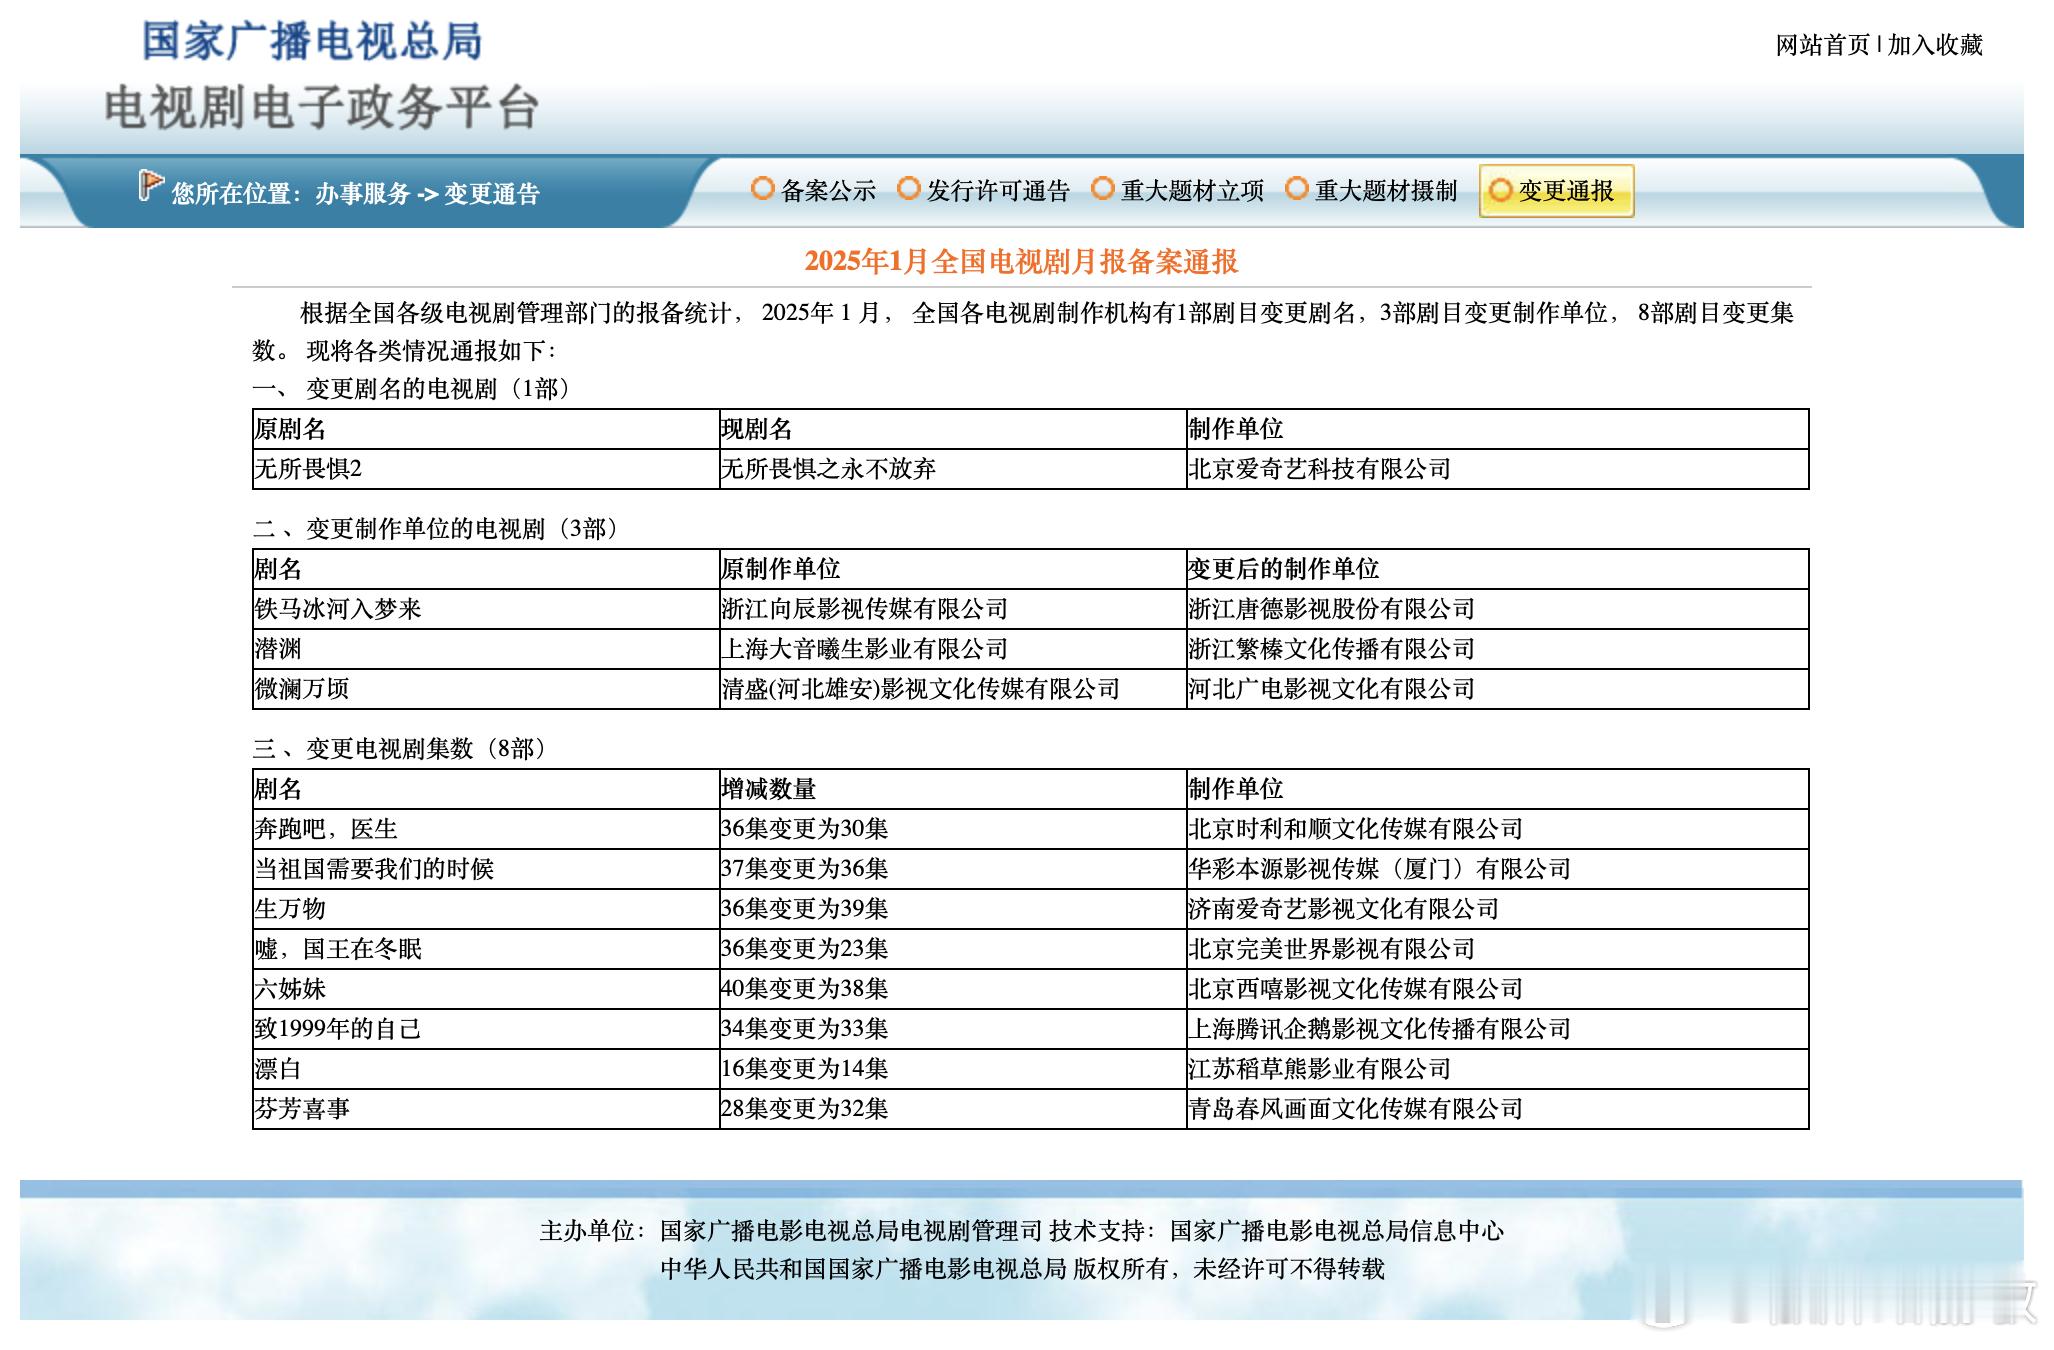
Task: Click the header cell 原剧名
Action: [485, 429]
